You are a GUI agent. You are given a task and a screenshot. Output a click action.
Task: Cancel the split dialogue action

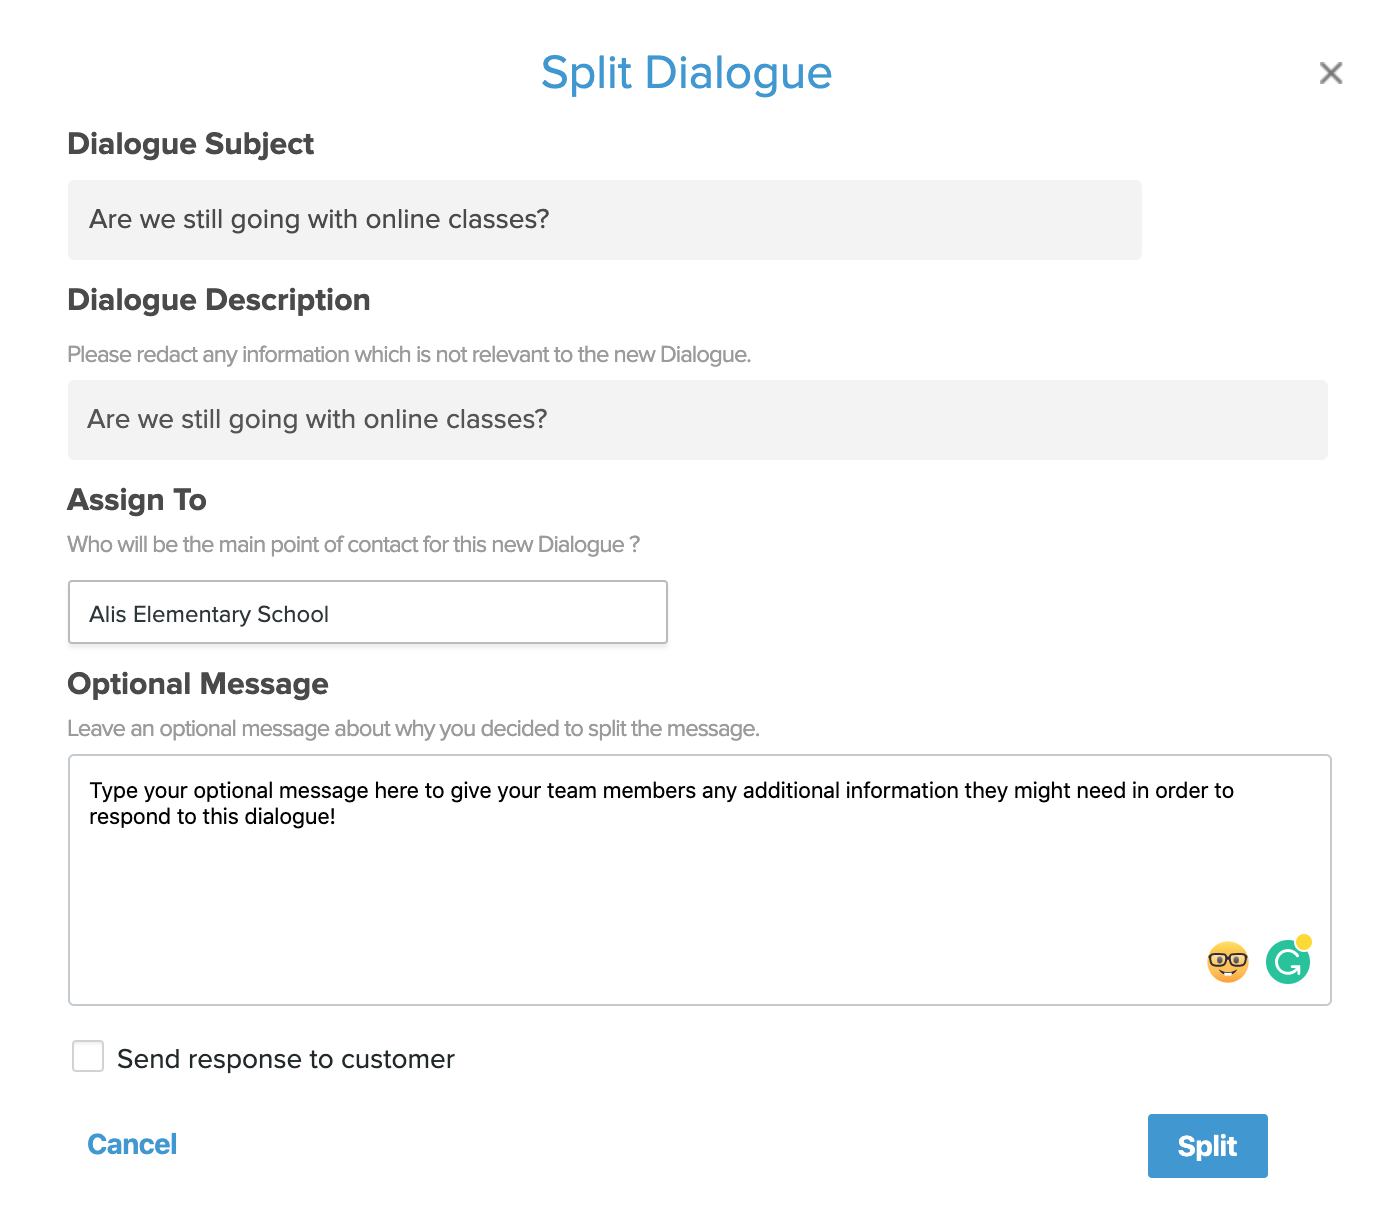tap(132, 1144)
